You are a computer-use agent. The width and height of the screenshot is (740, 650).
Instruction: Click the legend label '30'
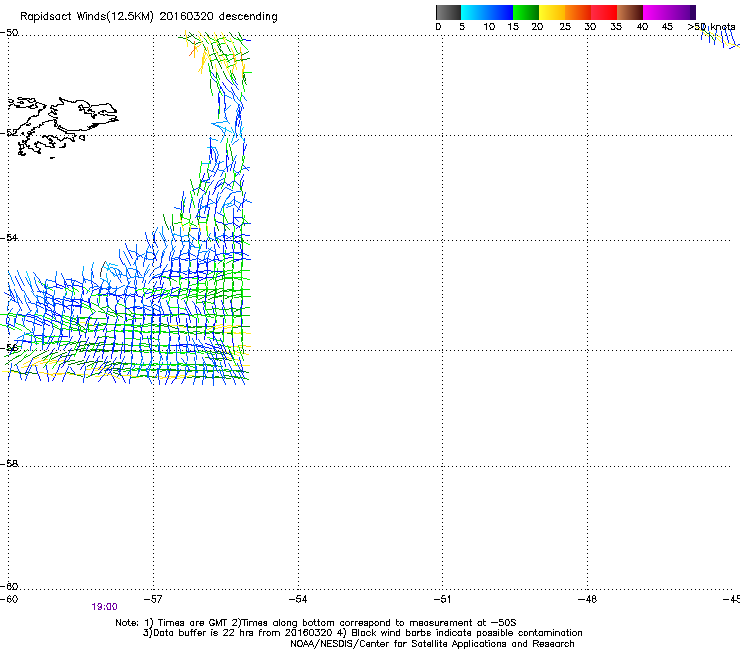tap(590, 27)
